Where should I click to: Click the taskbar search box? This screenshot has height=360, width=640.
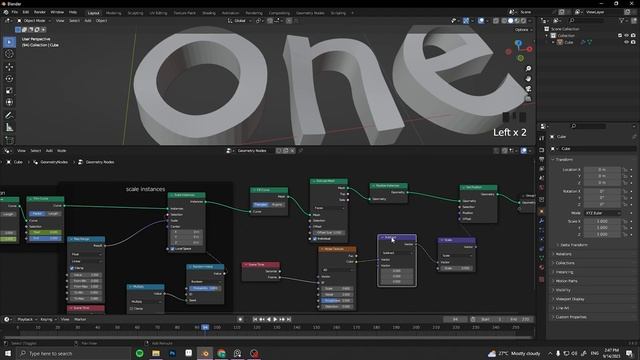(x=73, y=353)
